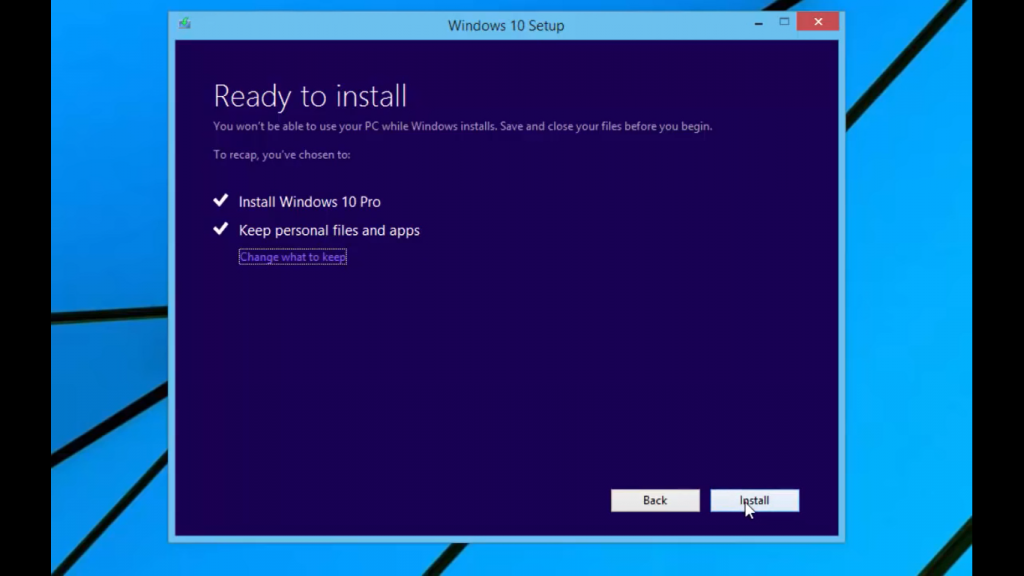Click the maximize icon on setup window

coord(785,20)
